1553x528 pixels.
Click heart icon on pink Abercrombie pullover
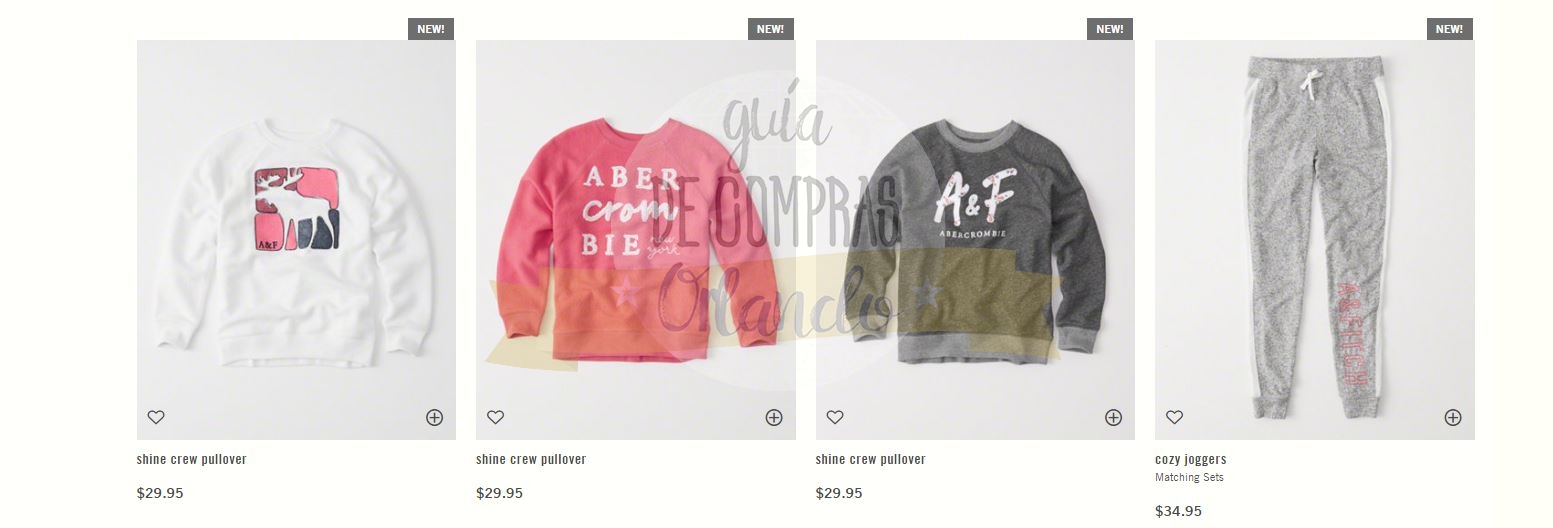pyautogui.click(x=495, y=417)
